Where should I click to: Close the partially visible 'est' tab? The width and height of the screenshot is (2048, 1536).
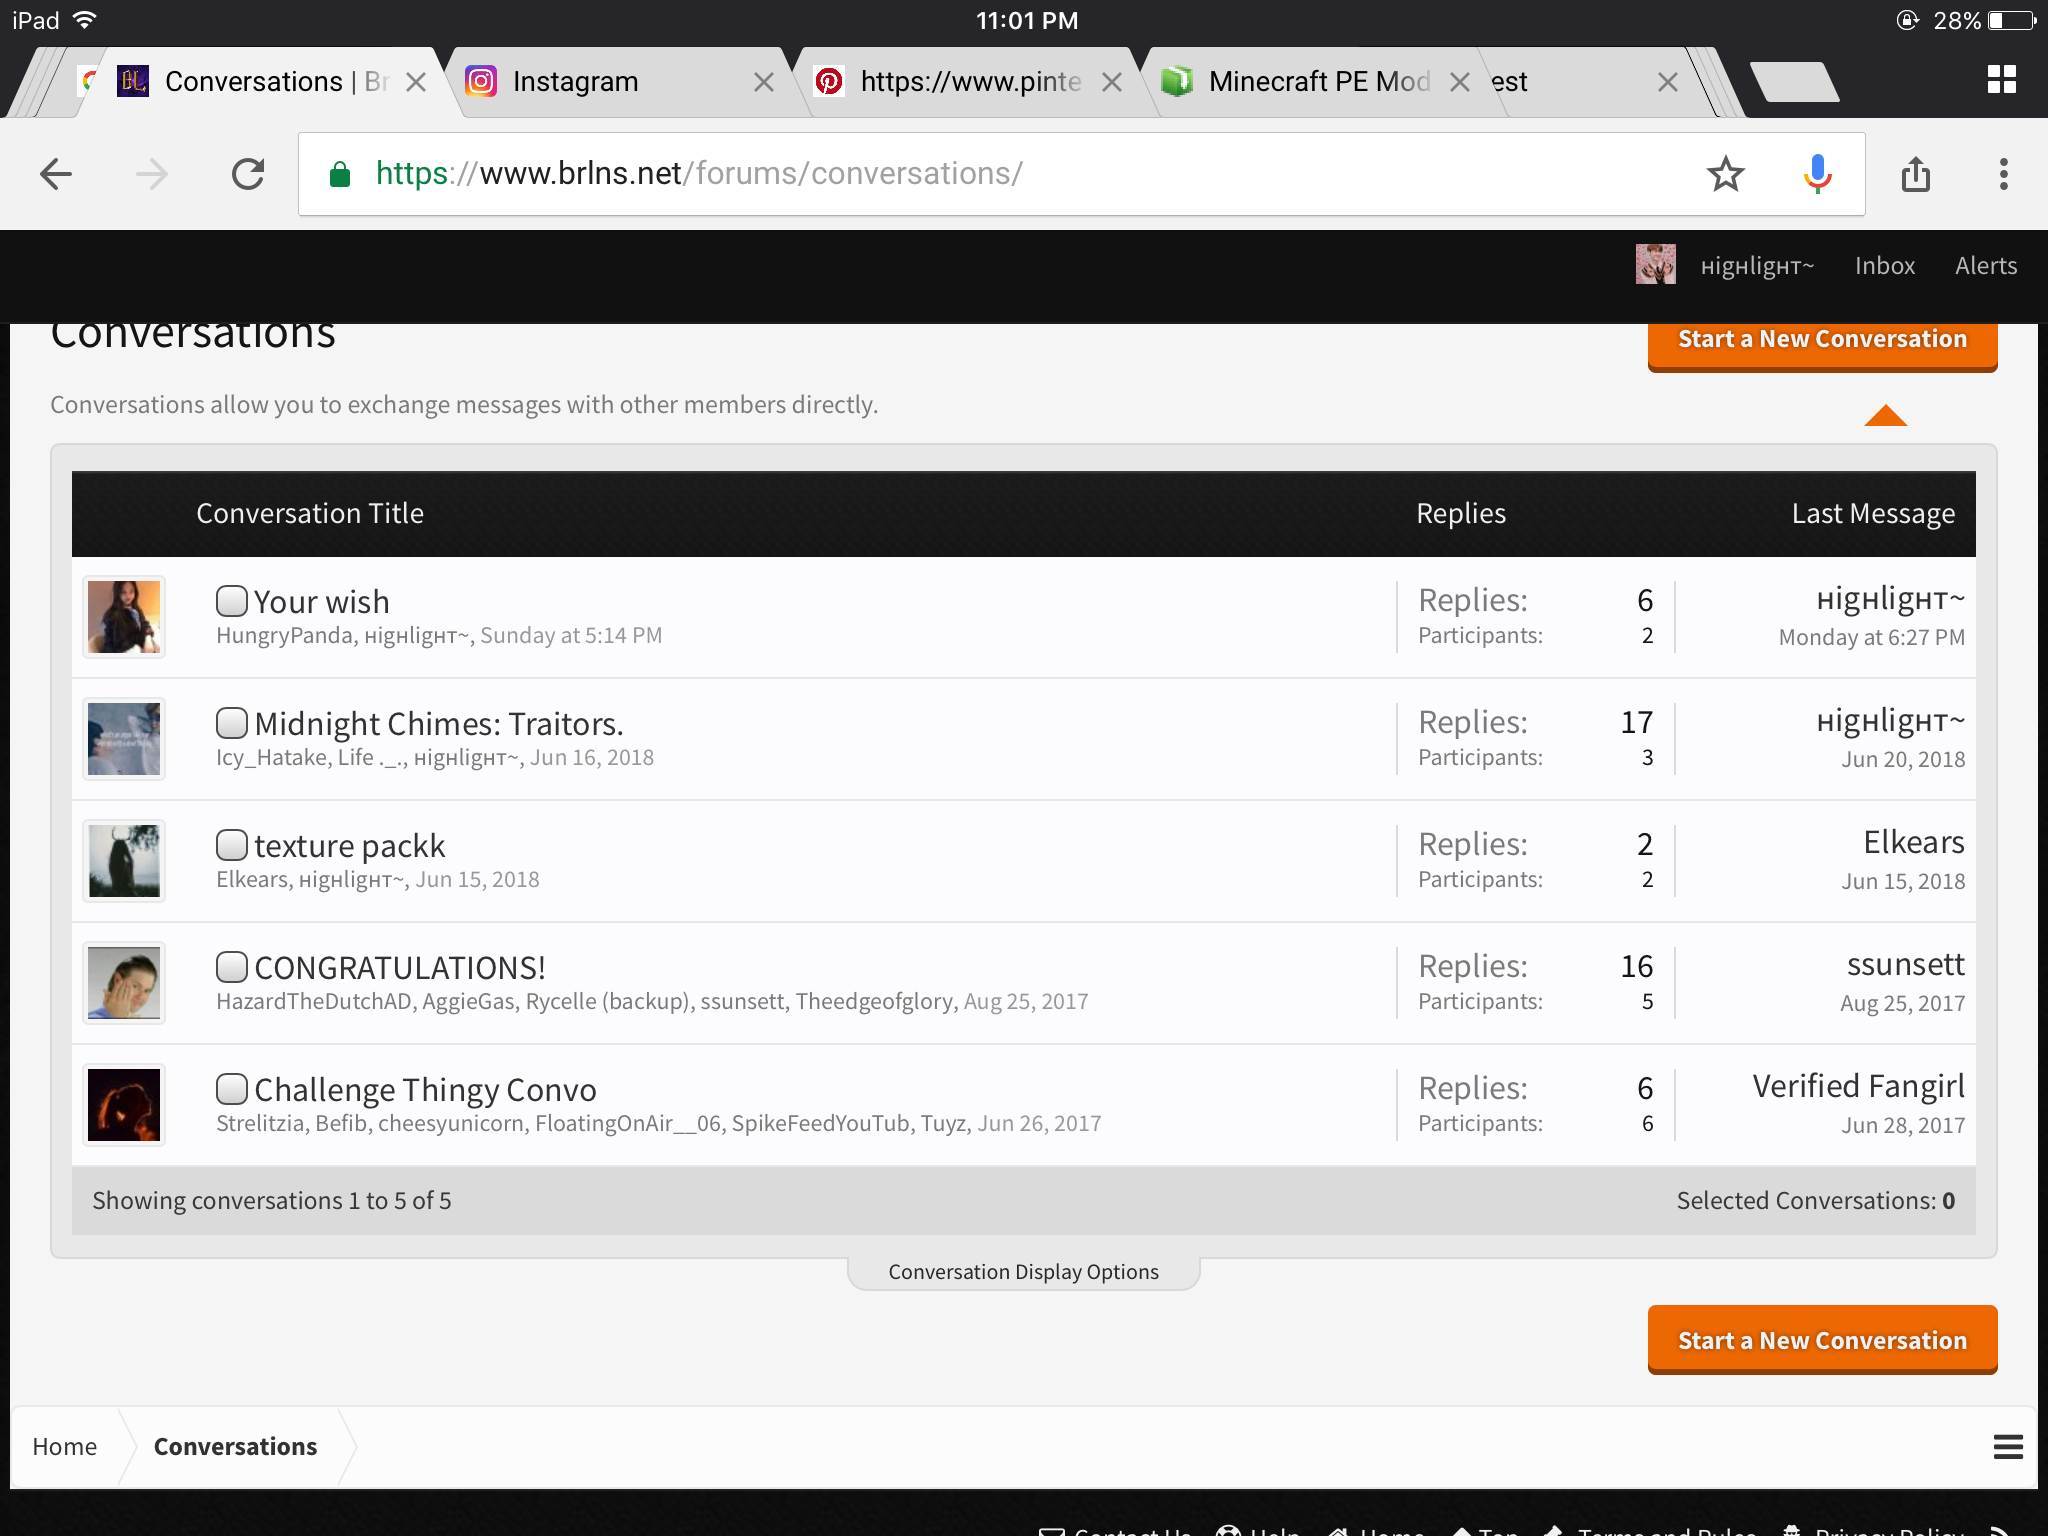[x=1667, y=82]
